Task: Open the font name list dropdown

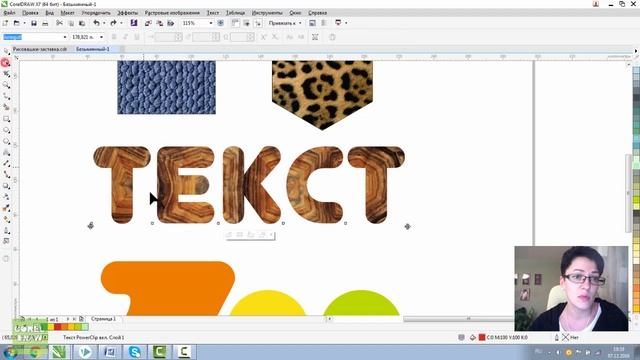Action: [x=64, y=37]
